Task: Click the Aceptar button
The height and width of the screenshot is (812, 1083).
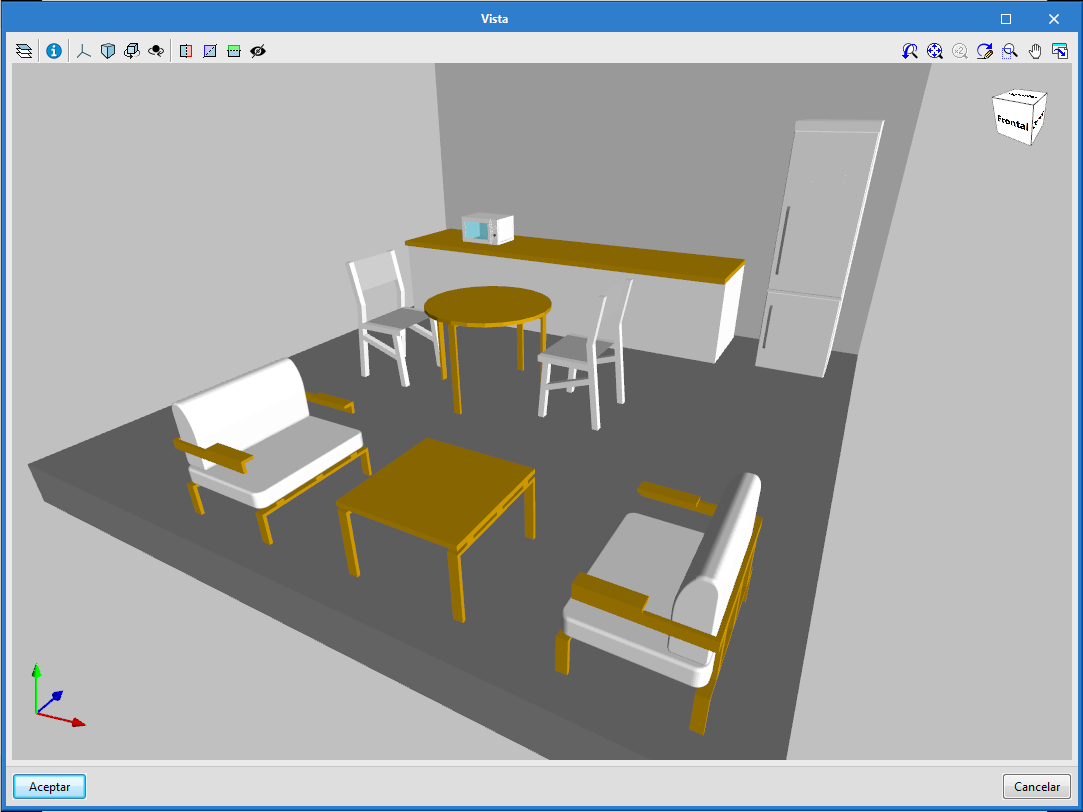Action: tap(50, 786)
